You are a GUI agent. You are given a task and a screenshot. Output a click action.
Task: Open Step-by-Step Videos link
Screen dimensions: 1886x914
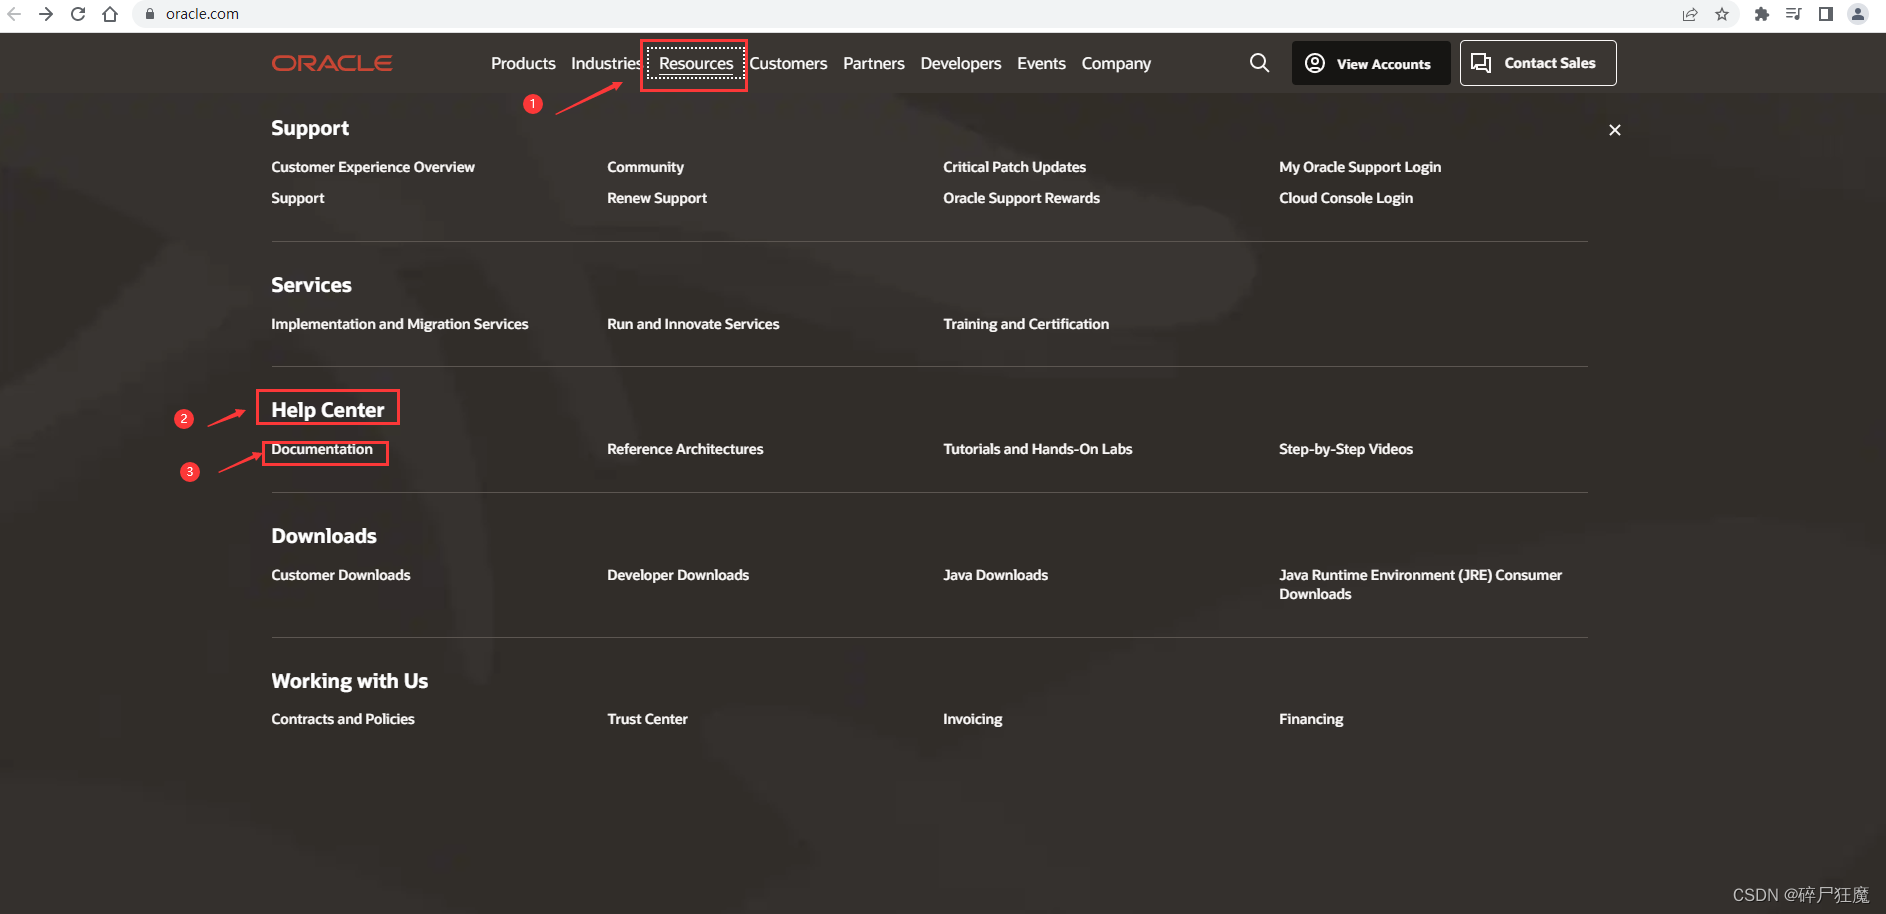pos(1346,449)
